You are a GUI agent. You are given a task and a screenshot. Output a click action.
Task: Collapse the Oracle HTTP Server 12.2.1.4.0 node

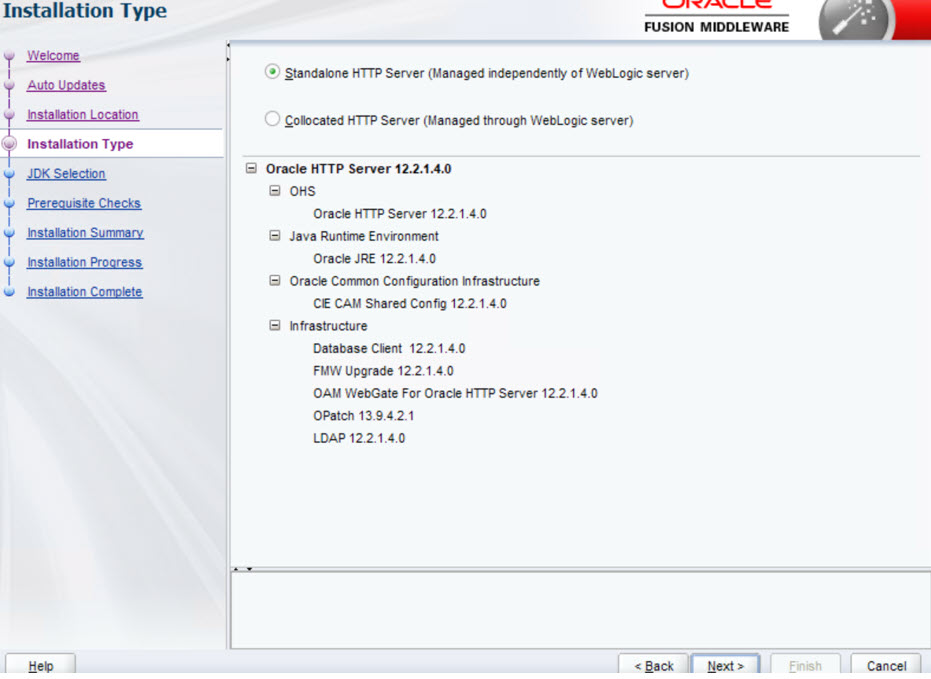(250, 168)
